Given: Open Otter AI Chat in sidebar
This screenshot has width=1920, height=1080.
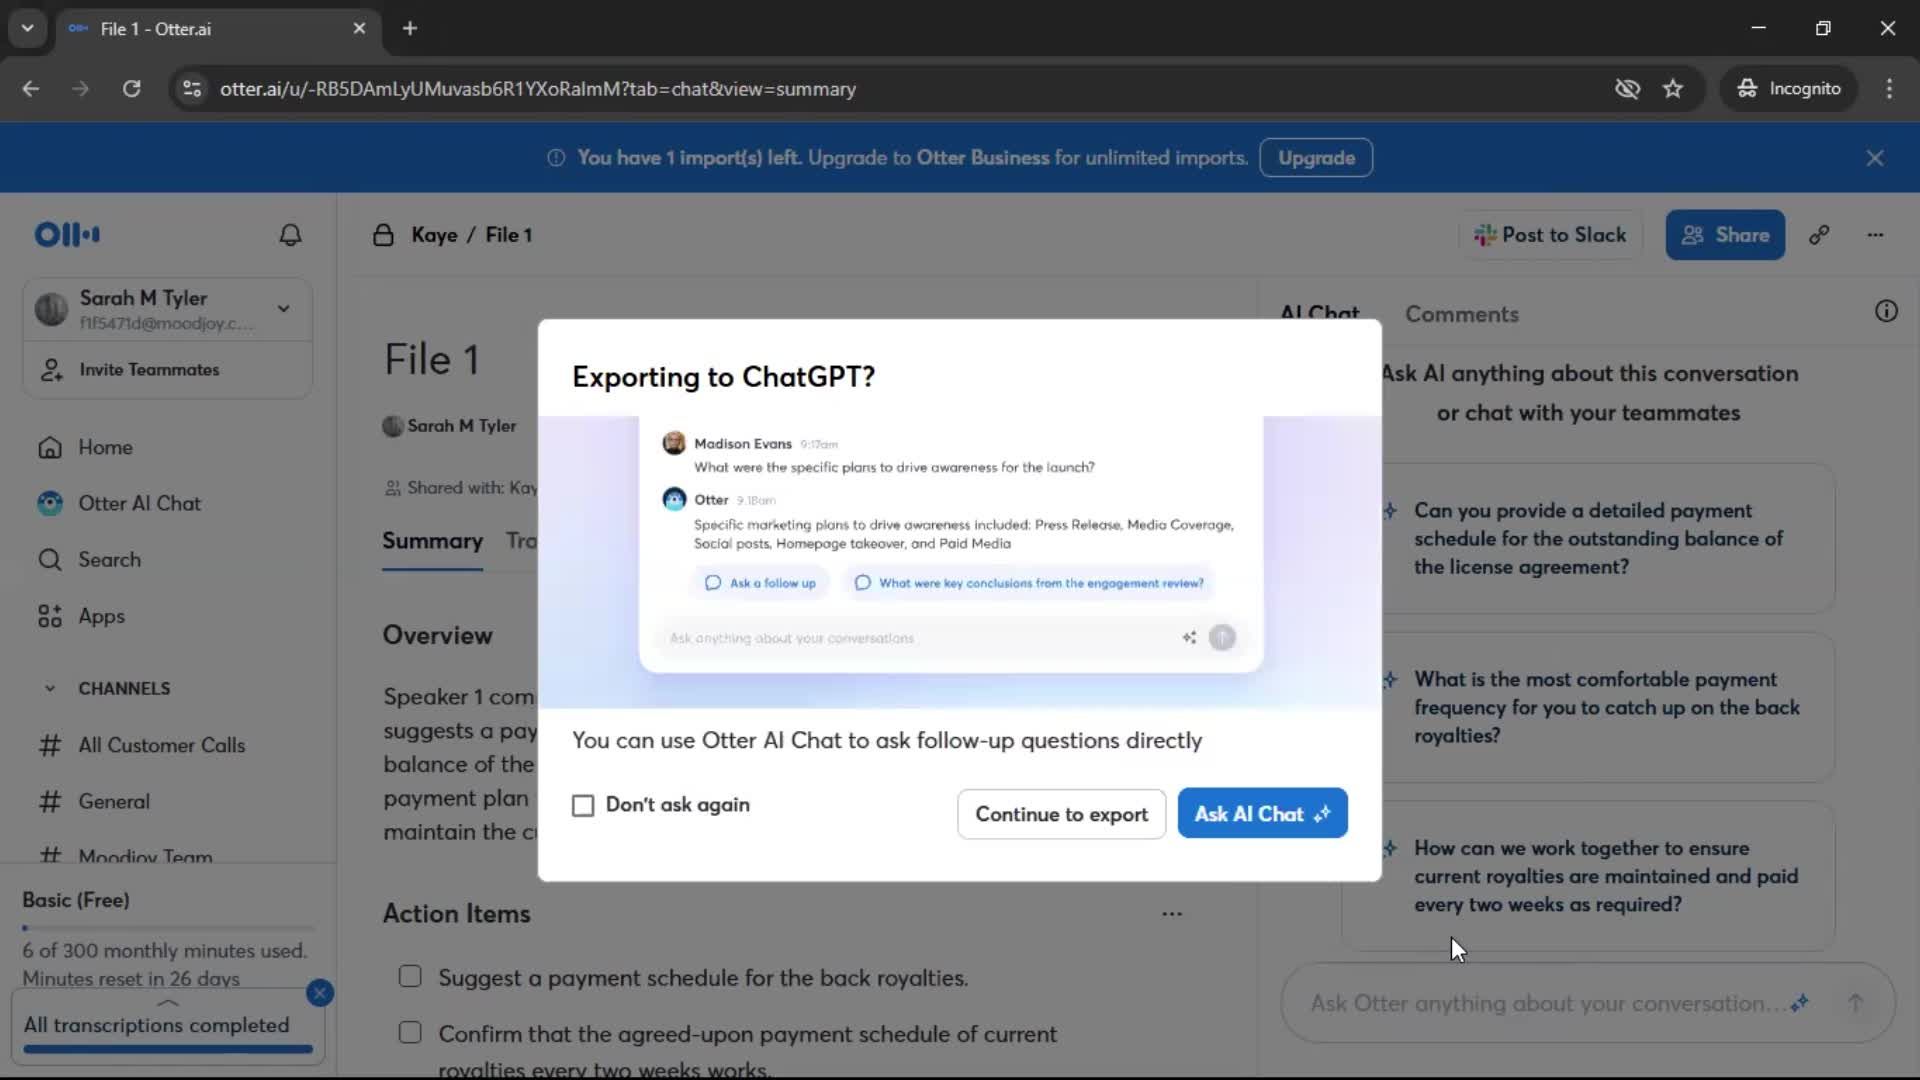Looking at the screenshot, I should click(139, 503).
